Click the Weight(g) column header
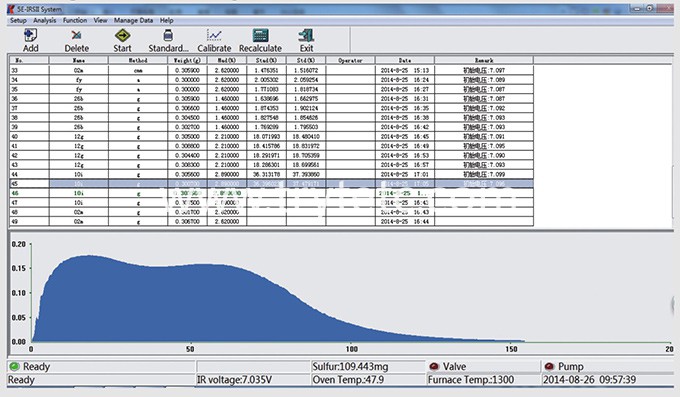680x397 pixels. pyautogui.click(x=187, y=60)
